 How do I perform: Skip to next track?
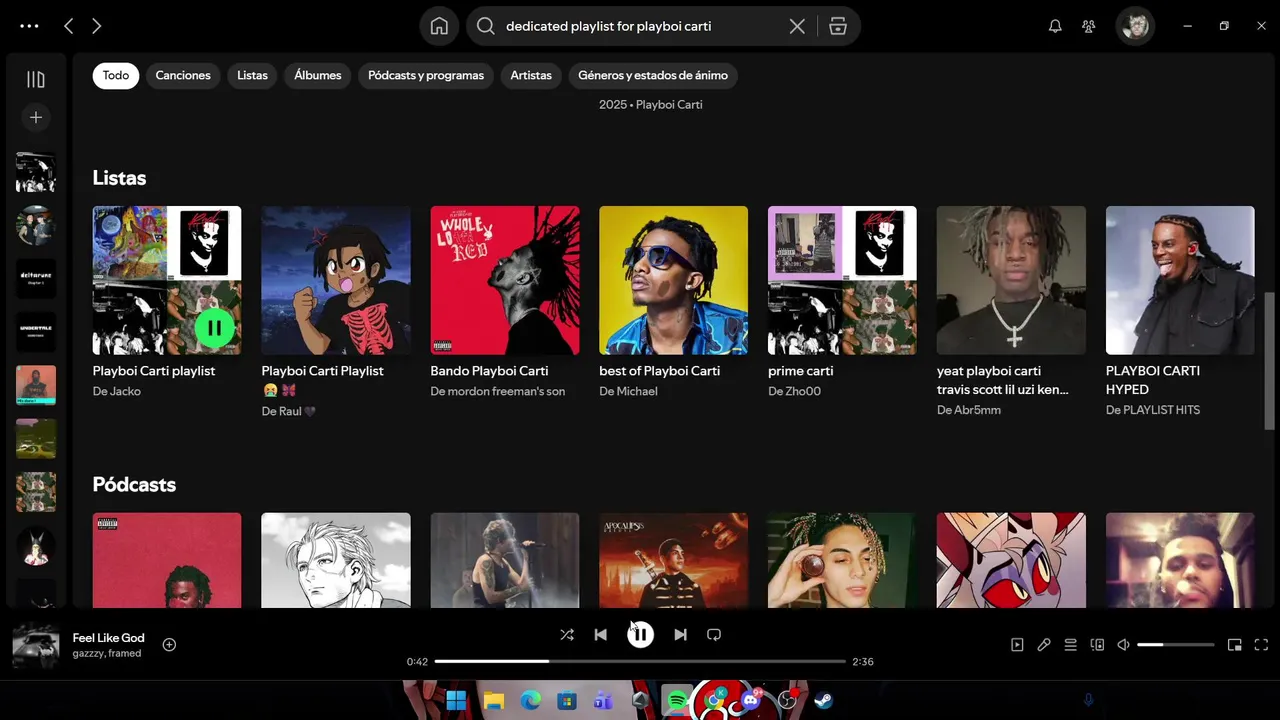680,634
